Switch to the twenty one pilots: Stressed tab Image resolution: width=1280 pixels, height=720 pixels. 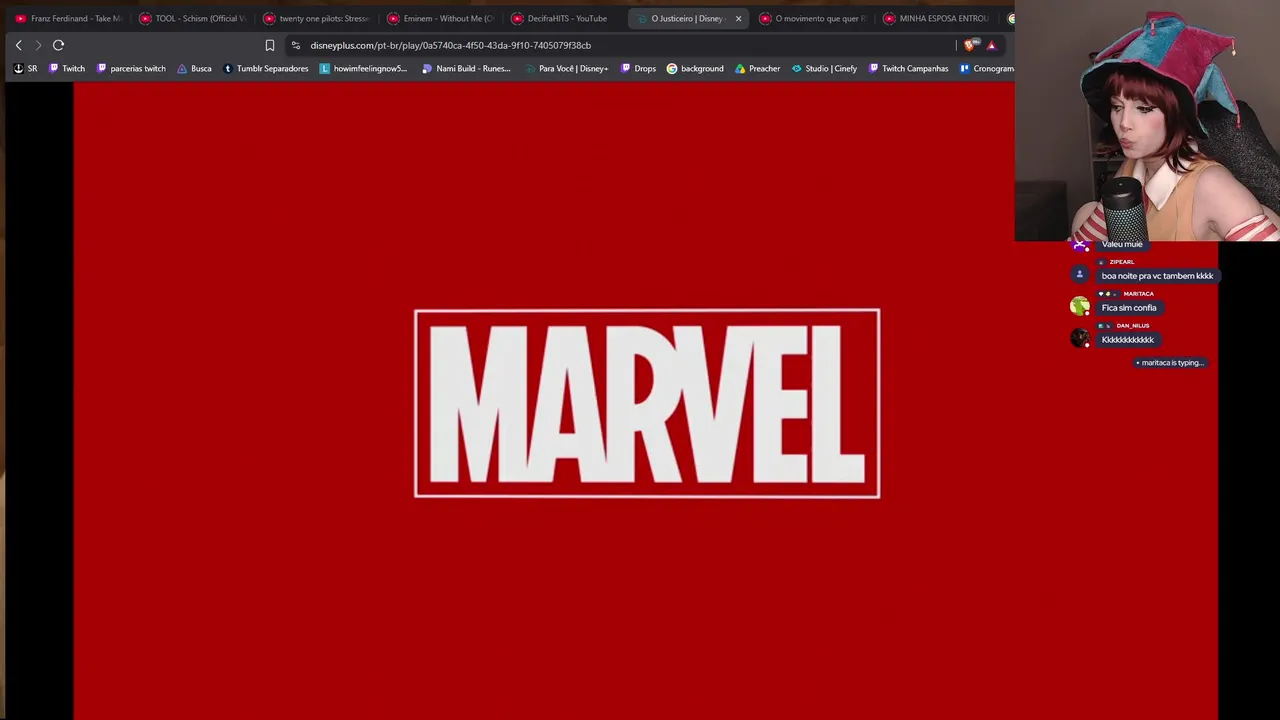click(316, 18)
